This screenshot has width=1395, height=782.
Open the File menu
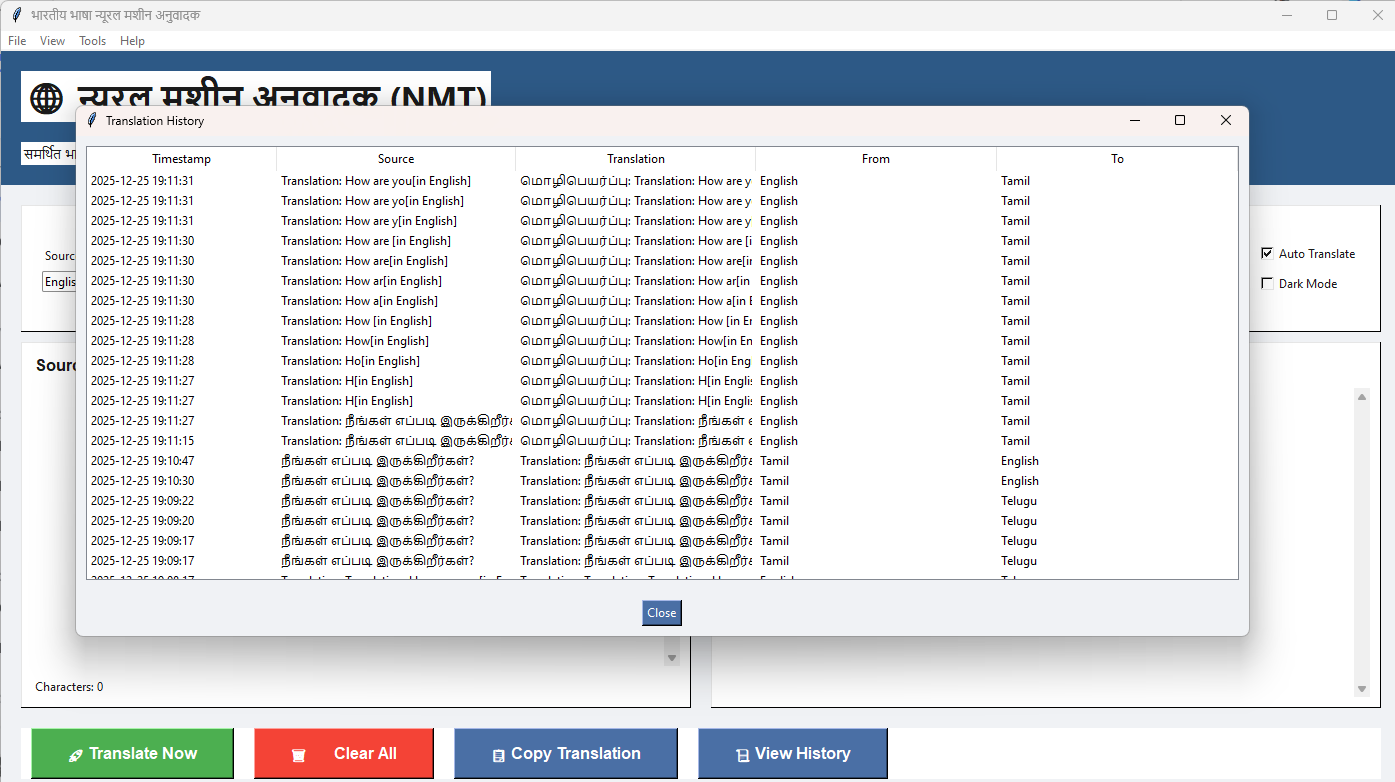tap(17, 41)
